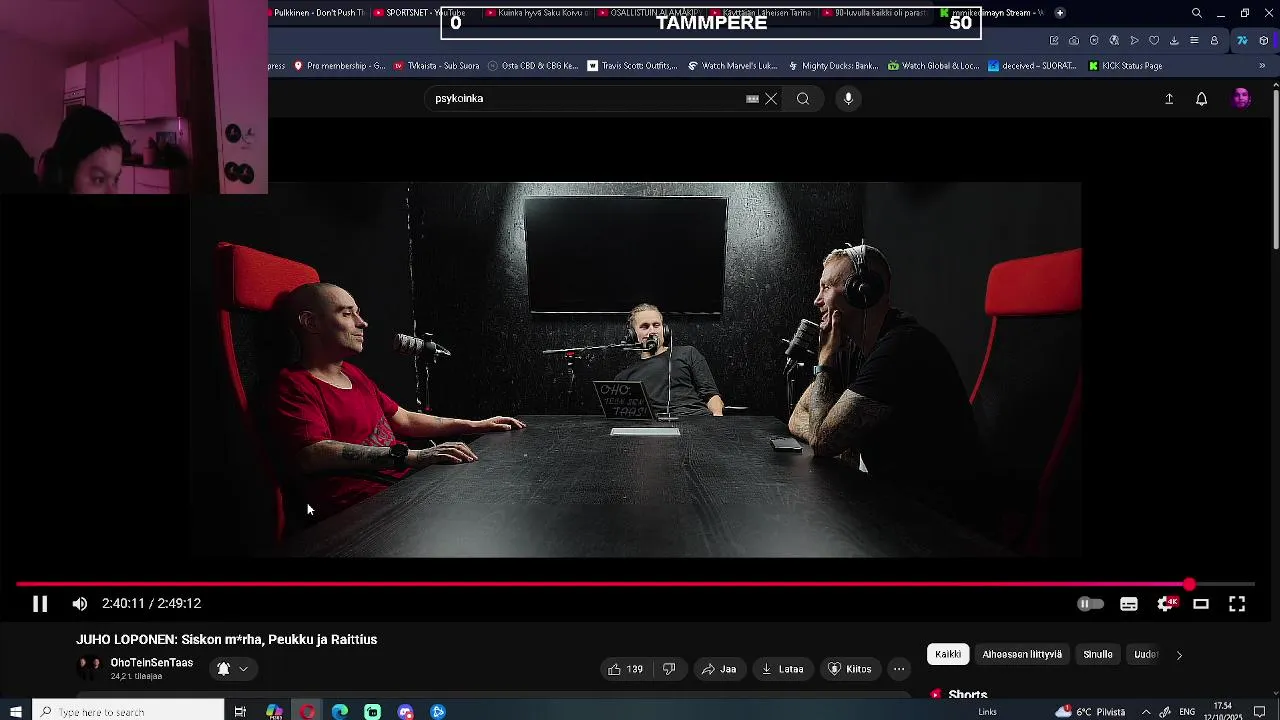Open browser snapshot camera icon
This screenshot has width=1280, height=720.
click(1074, 41)
